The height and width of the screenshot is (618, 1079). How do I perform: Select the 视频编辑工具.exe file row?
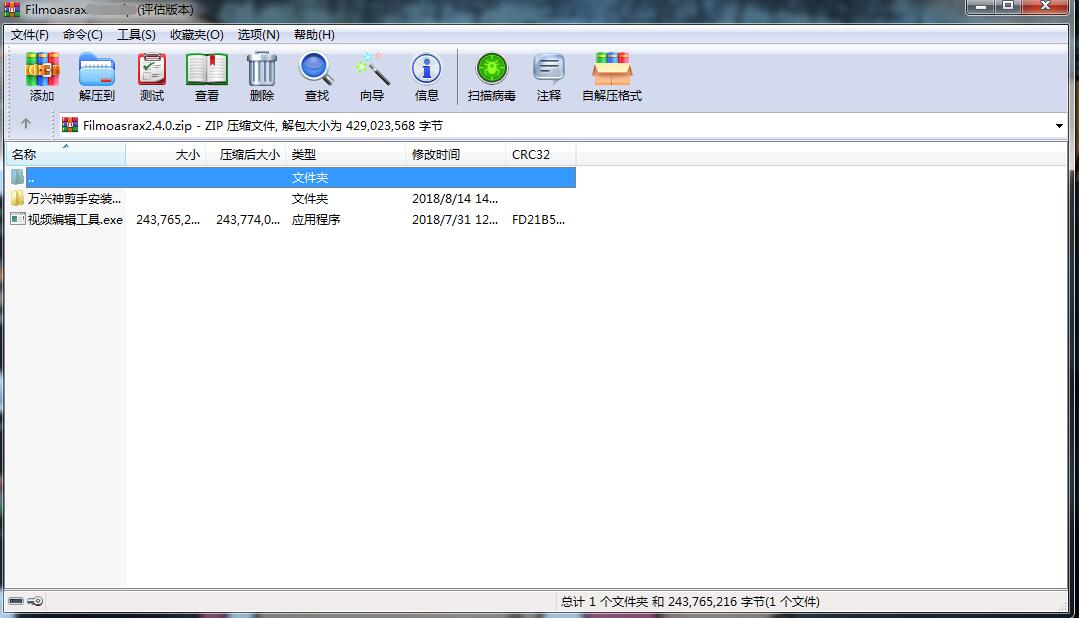(x=75, y=220)
